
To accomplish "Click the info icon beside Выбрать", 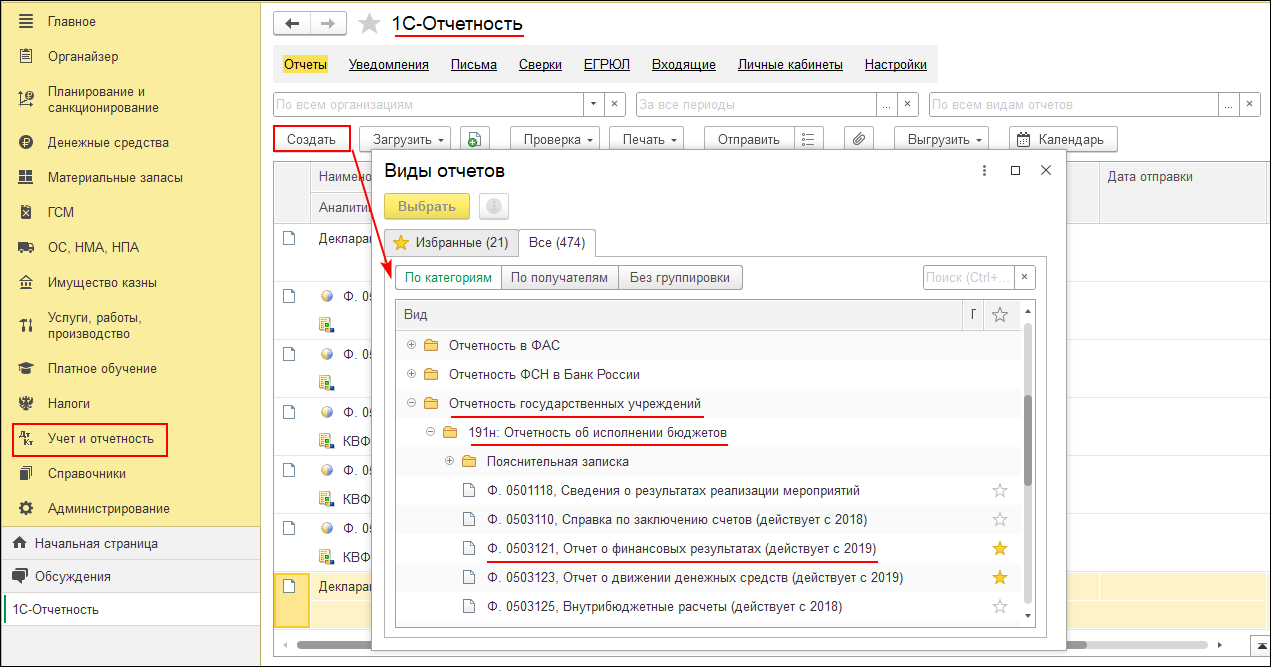I will tap(494, 206).
